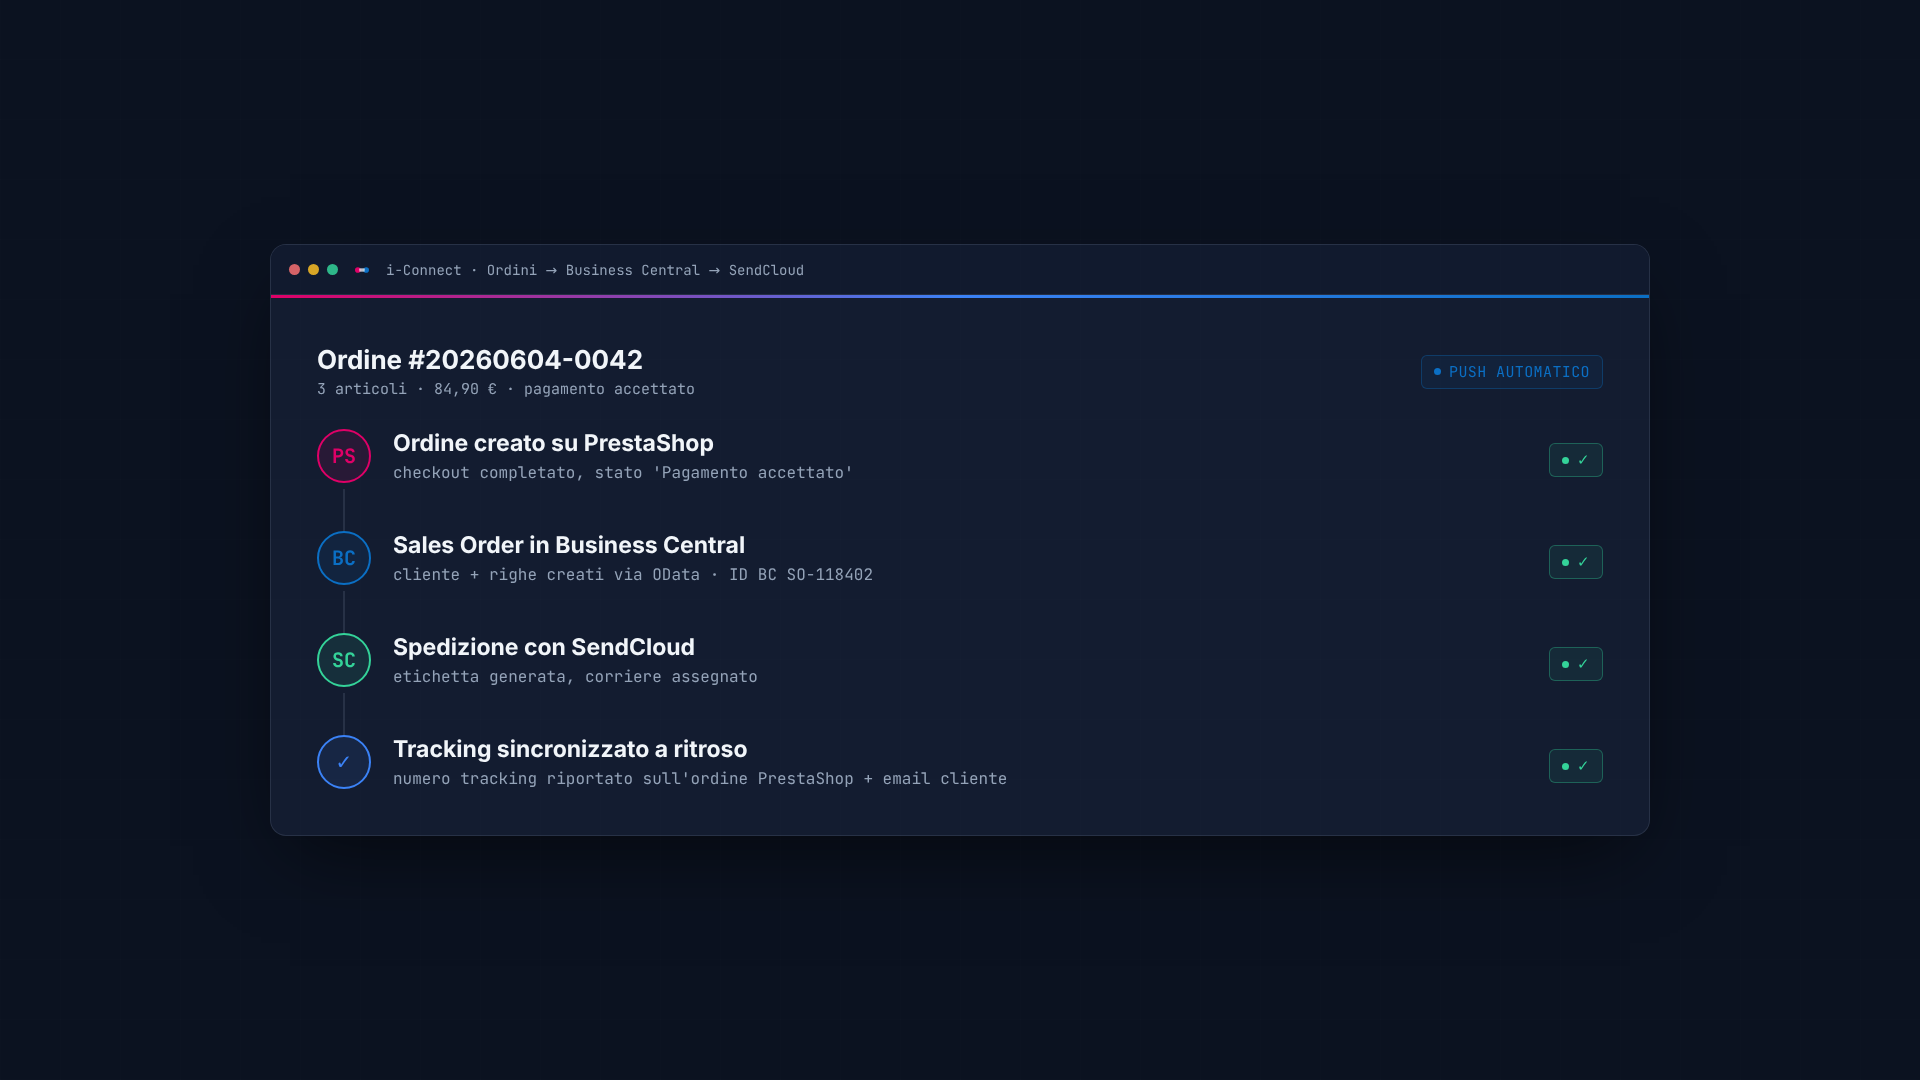This screenshot has height=1080, width=1920.
Task: Open the 'Sales Order in Business Central' step
Action: coord(569,545)
